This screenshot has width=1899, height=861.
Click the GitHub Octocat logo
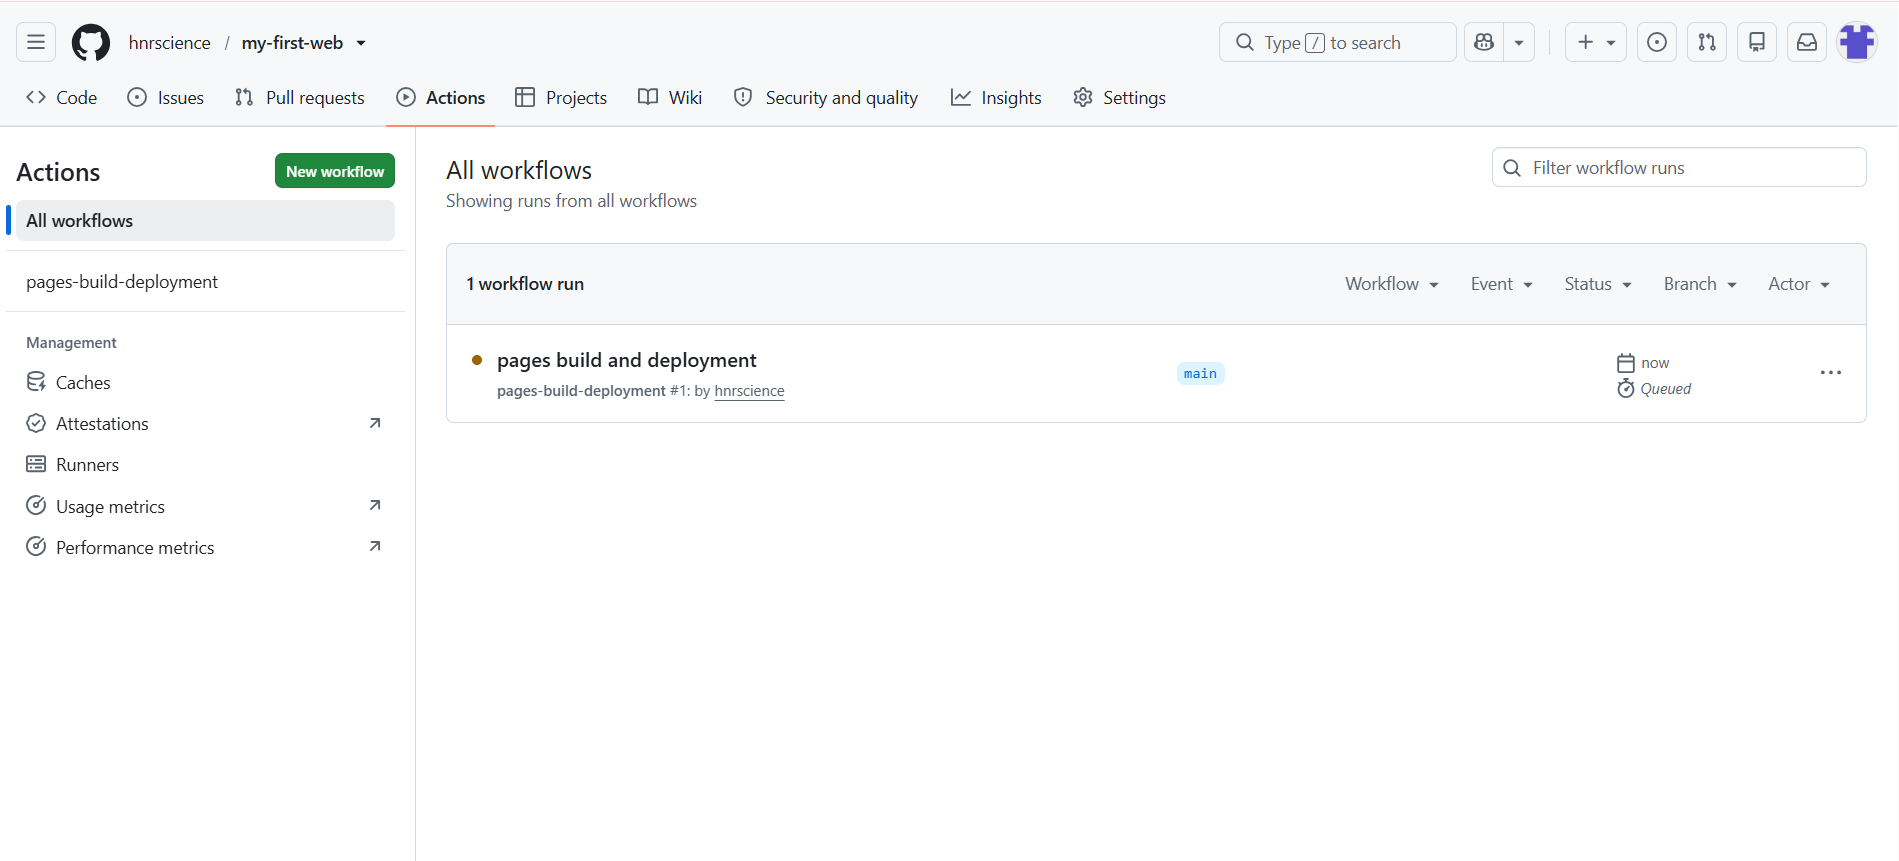(91, 43)
